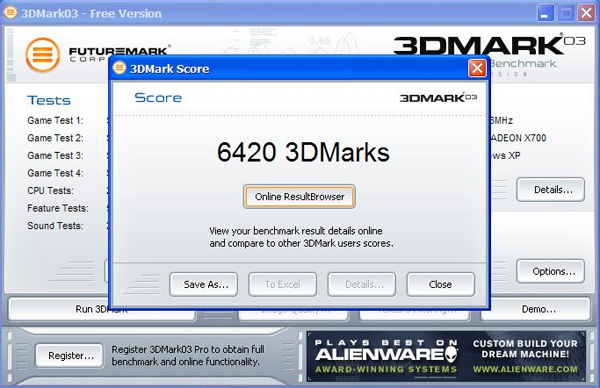Click the 3DMark03 title bar app icon

pyautogui.click(x=10, y=13)
